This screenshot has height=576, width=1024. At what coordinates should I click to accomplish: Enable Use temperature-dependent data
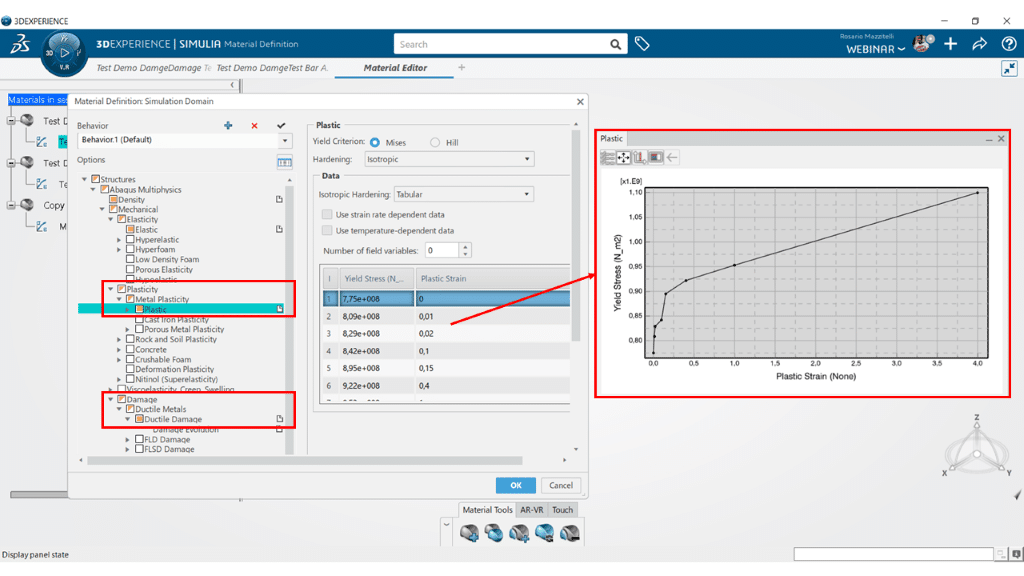(327, 230)
